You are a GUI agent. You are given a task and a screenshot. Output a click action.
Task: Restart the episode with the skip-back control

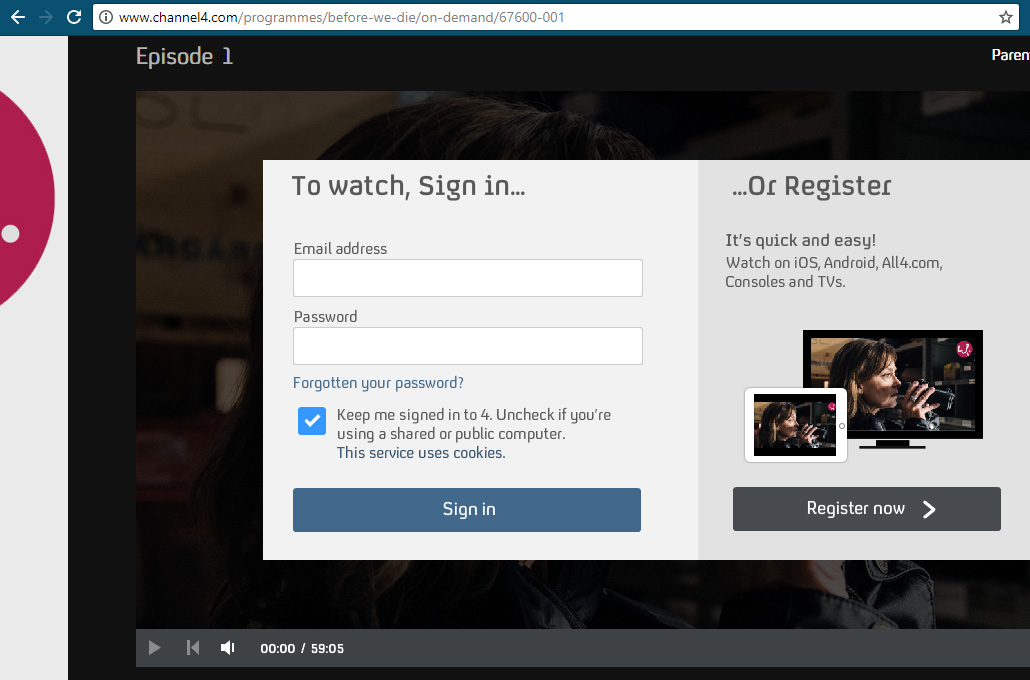tap(192, 647)
